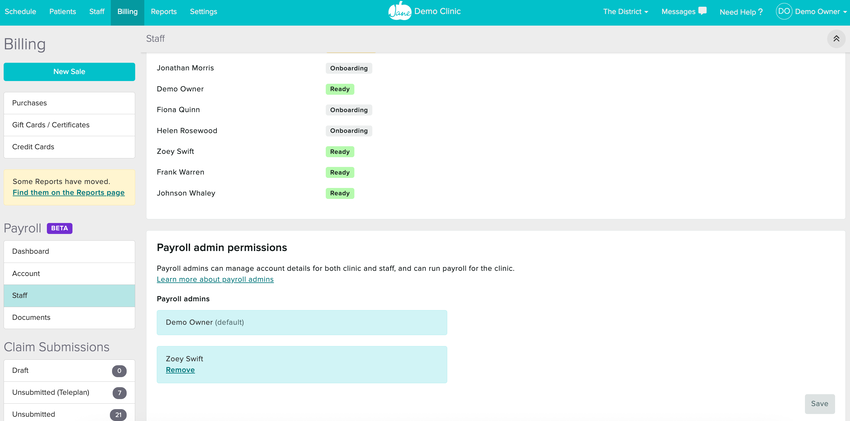Follow Find them on the Reports page link

pos(68,192)
